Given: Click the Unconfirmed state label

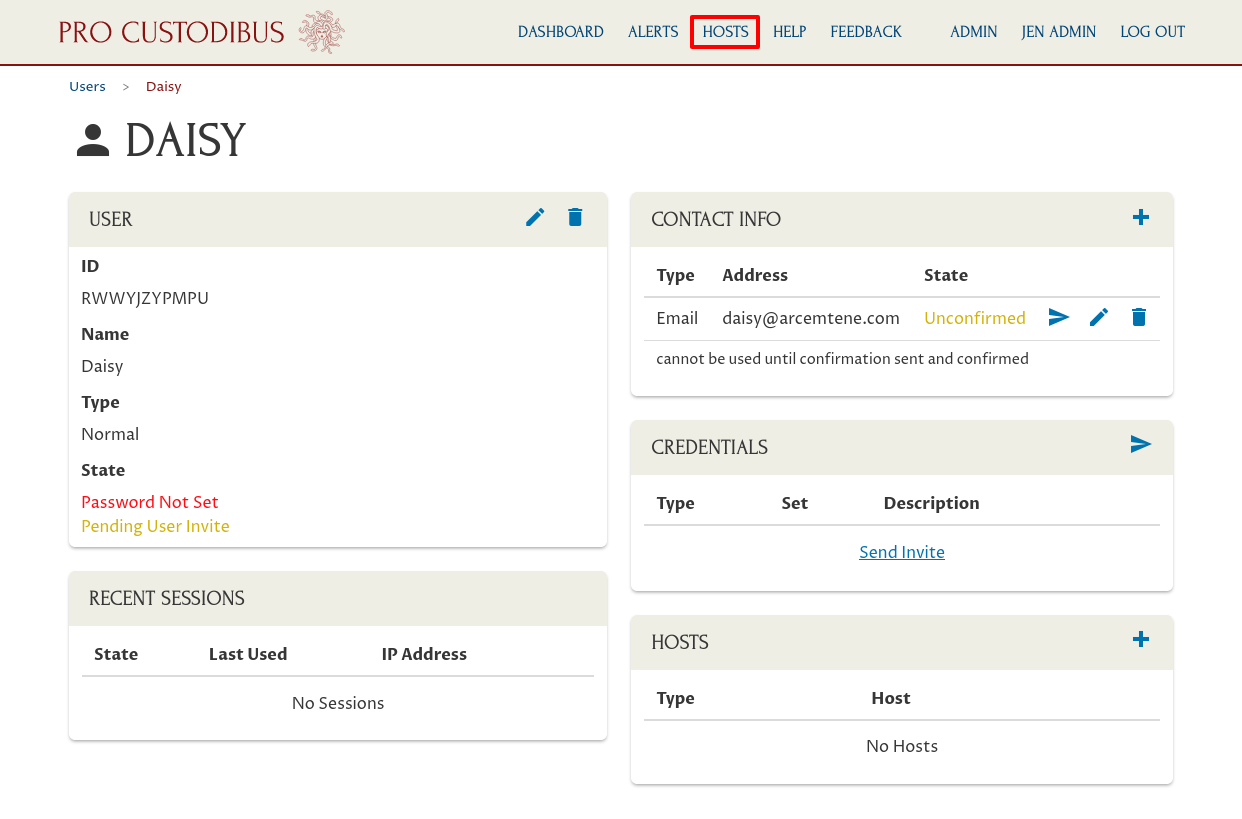Looking at the screenshot, I should click(x=975, y=318).
